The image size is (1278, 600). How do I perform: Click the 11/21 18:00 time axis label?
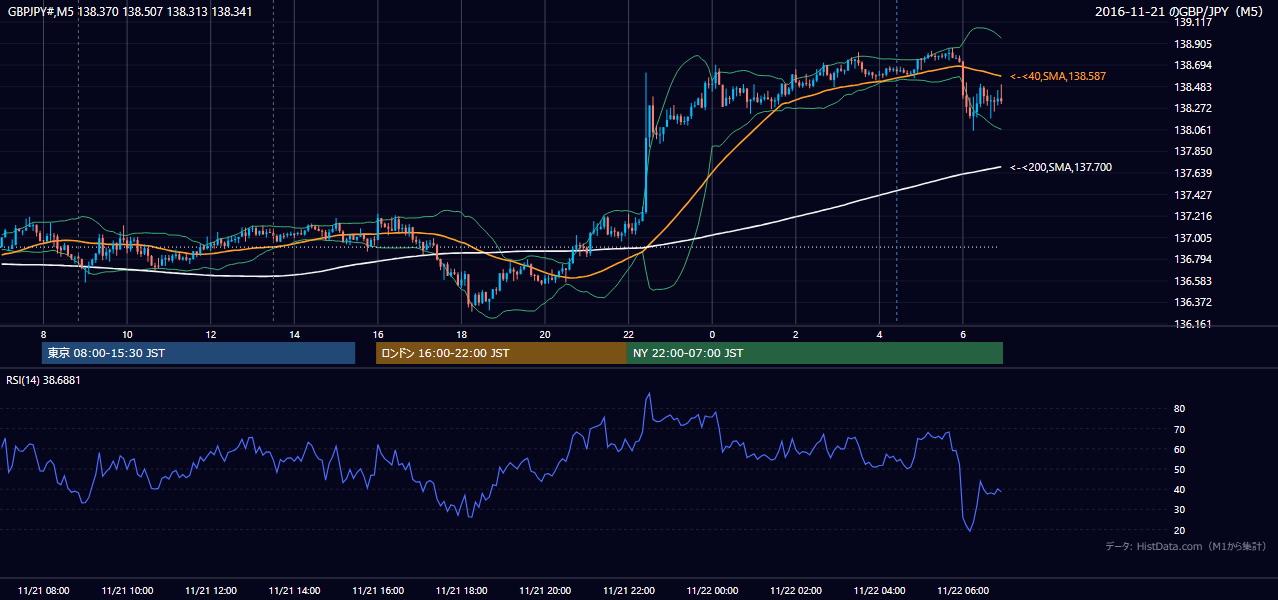462,591
